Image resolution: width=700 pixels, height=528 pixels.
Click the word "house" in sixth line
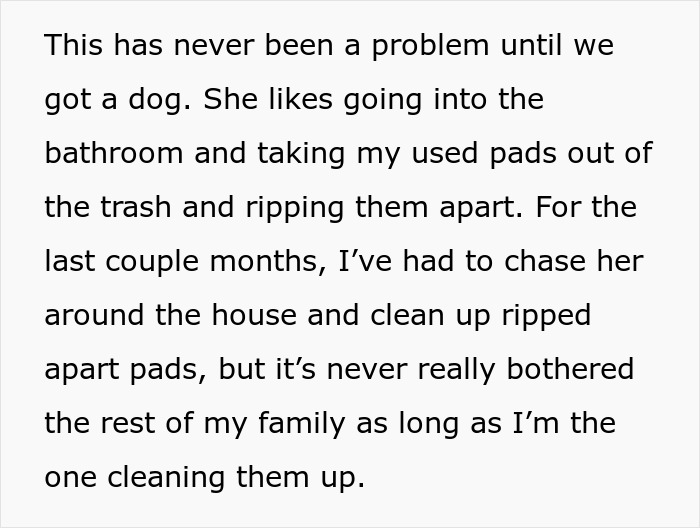[254, 315]
